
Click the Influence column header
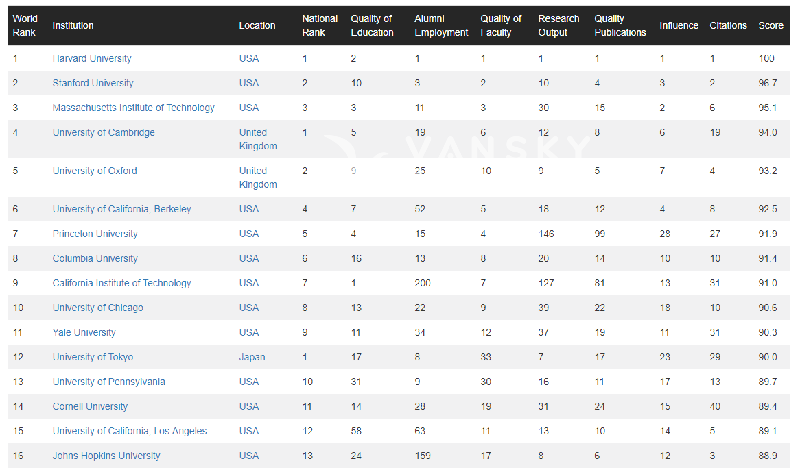[x=679, y=26]
